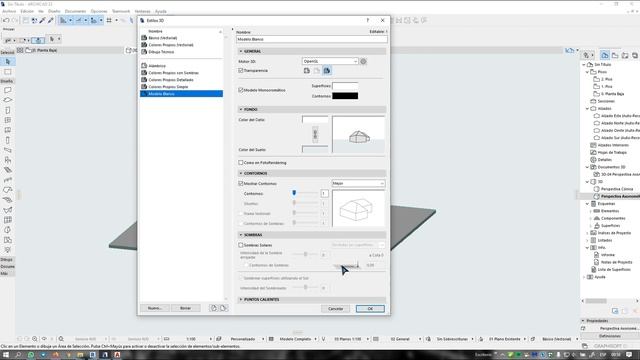640x360 pixels.
Task: Click the sky-ground color link chain icon
Action: 315,134
